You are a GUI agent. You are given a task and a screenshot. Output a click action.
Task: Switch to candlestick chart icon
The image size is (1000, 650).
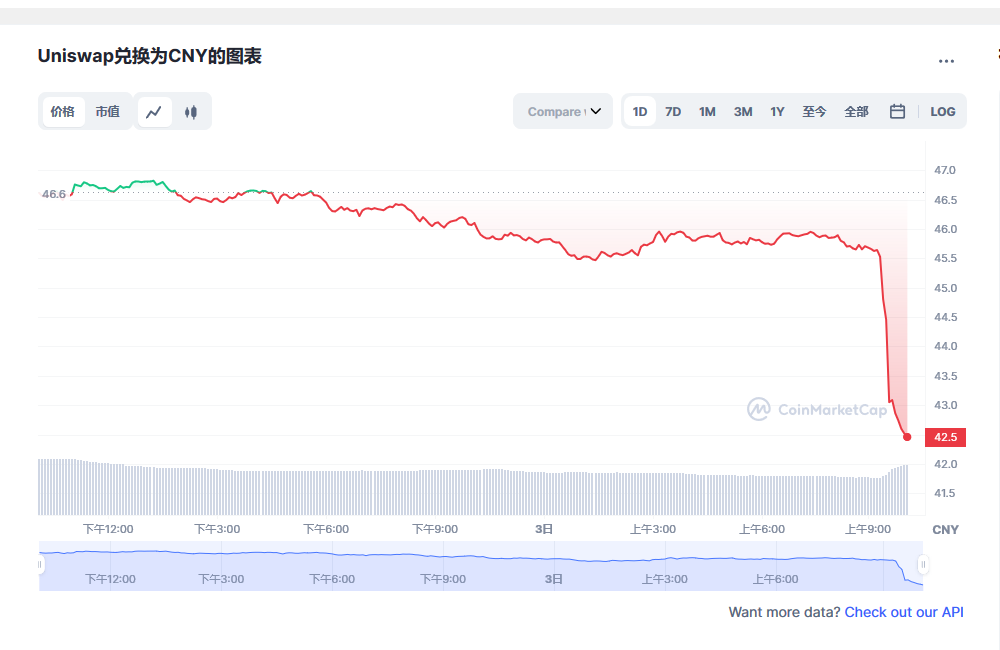click(x=191, y=112)
